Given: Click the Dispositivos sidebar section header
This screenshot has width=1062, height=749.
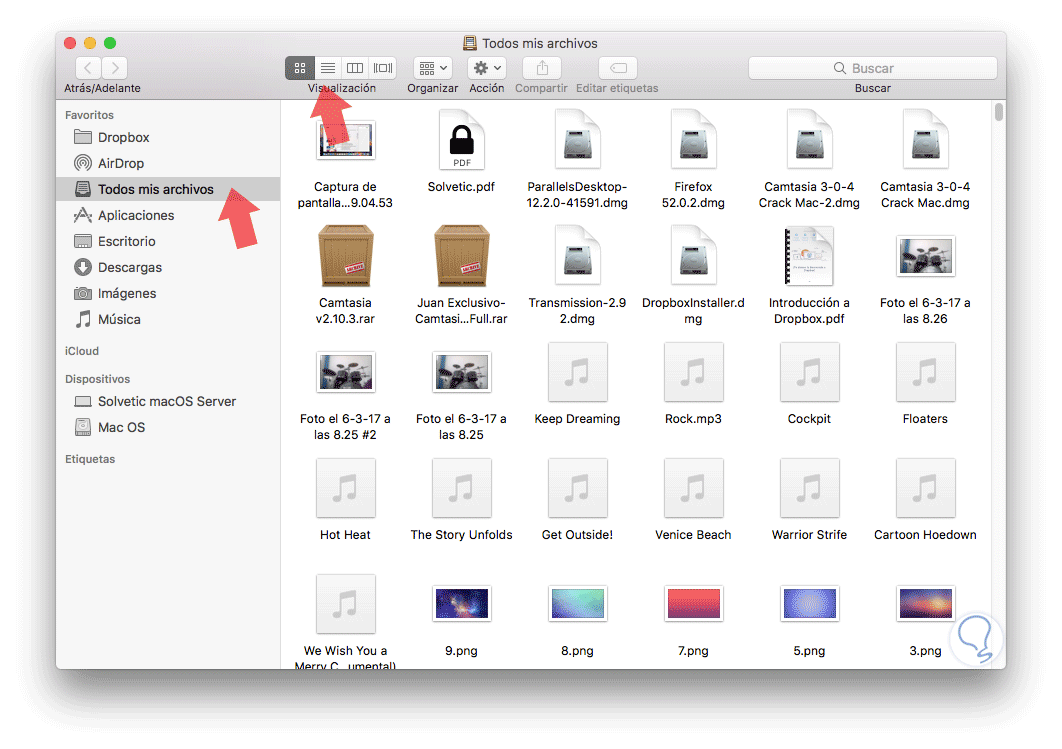Looking at the screenshot, I should click(98, 379).
